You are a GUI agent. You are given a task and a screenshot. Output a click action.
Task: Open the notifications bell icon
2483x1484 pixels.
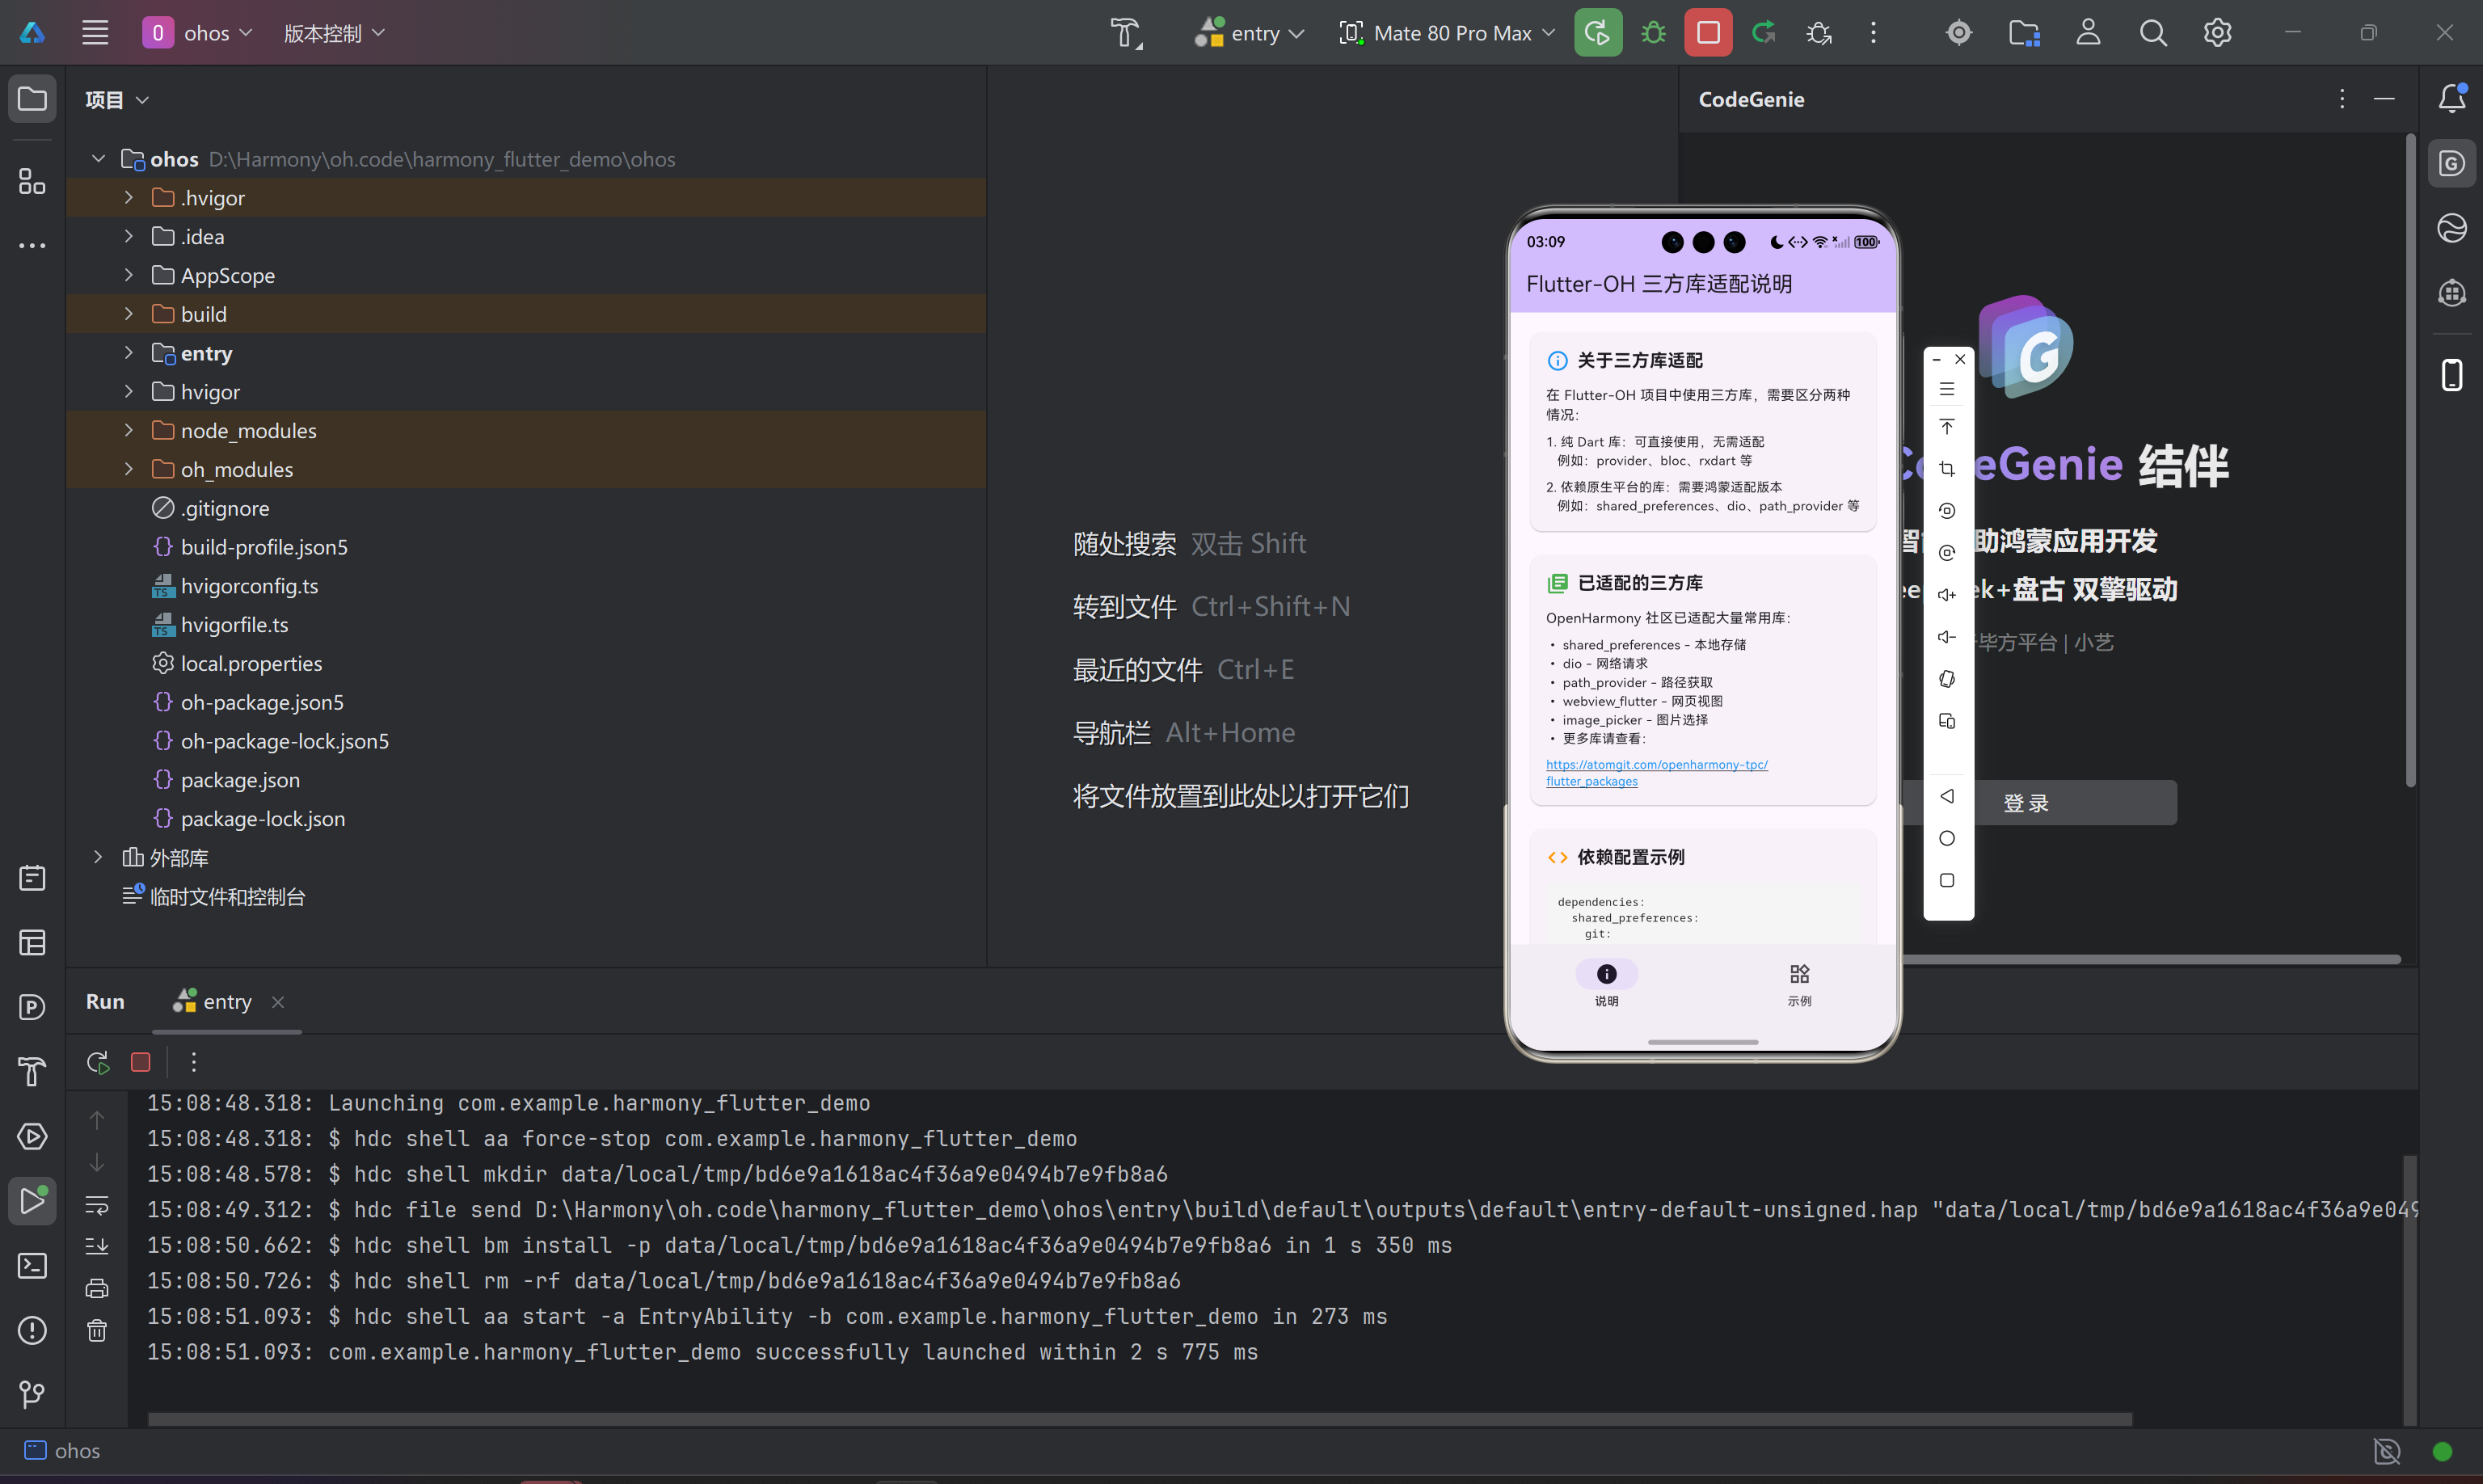[2451, 98]
